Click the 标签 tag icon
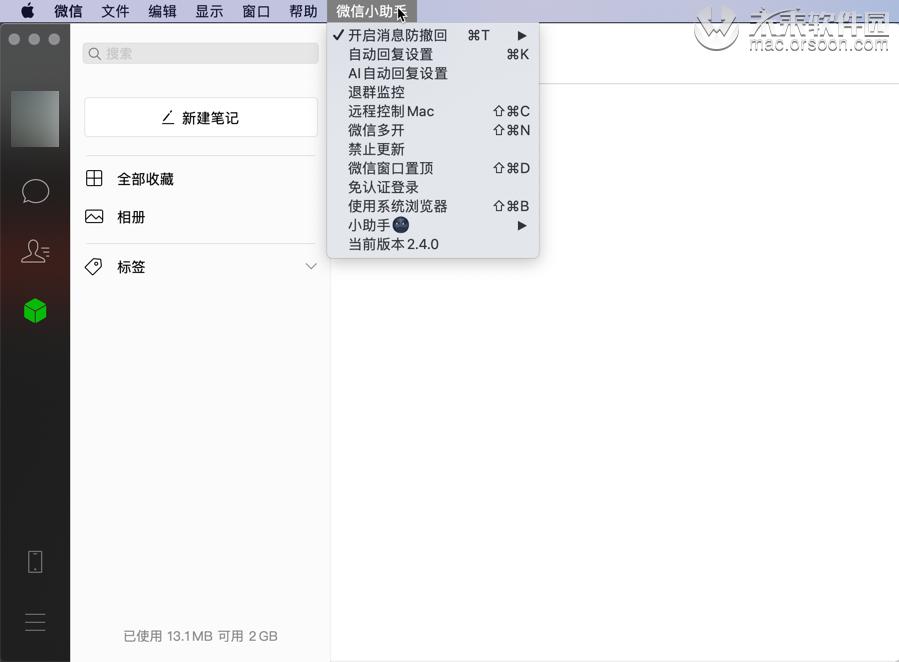Screen dimensions: 899x662 pos(94,266)
